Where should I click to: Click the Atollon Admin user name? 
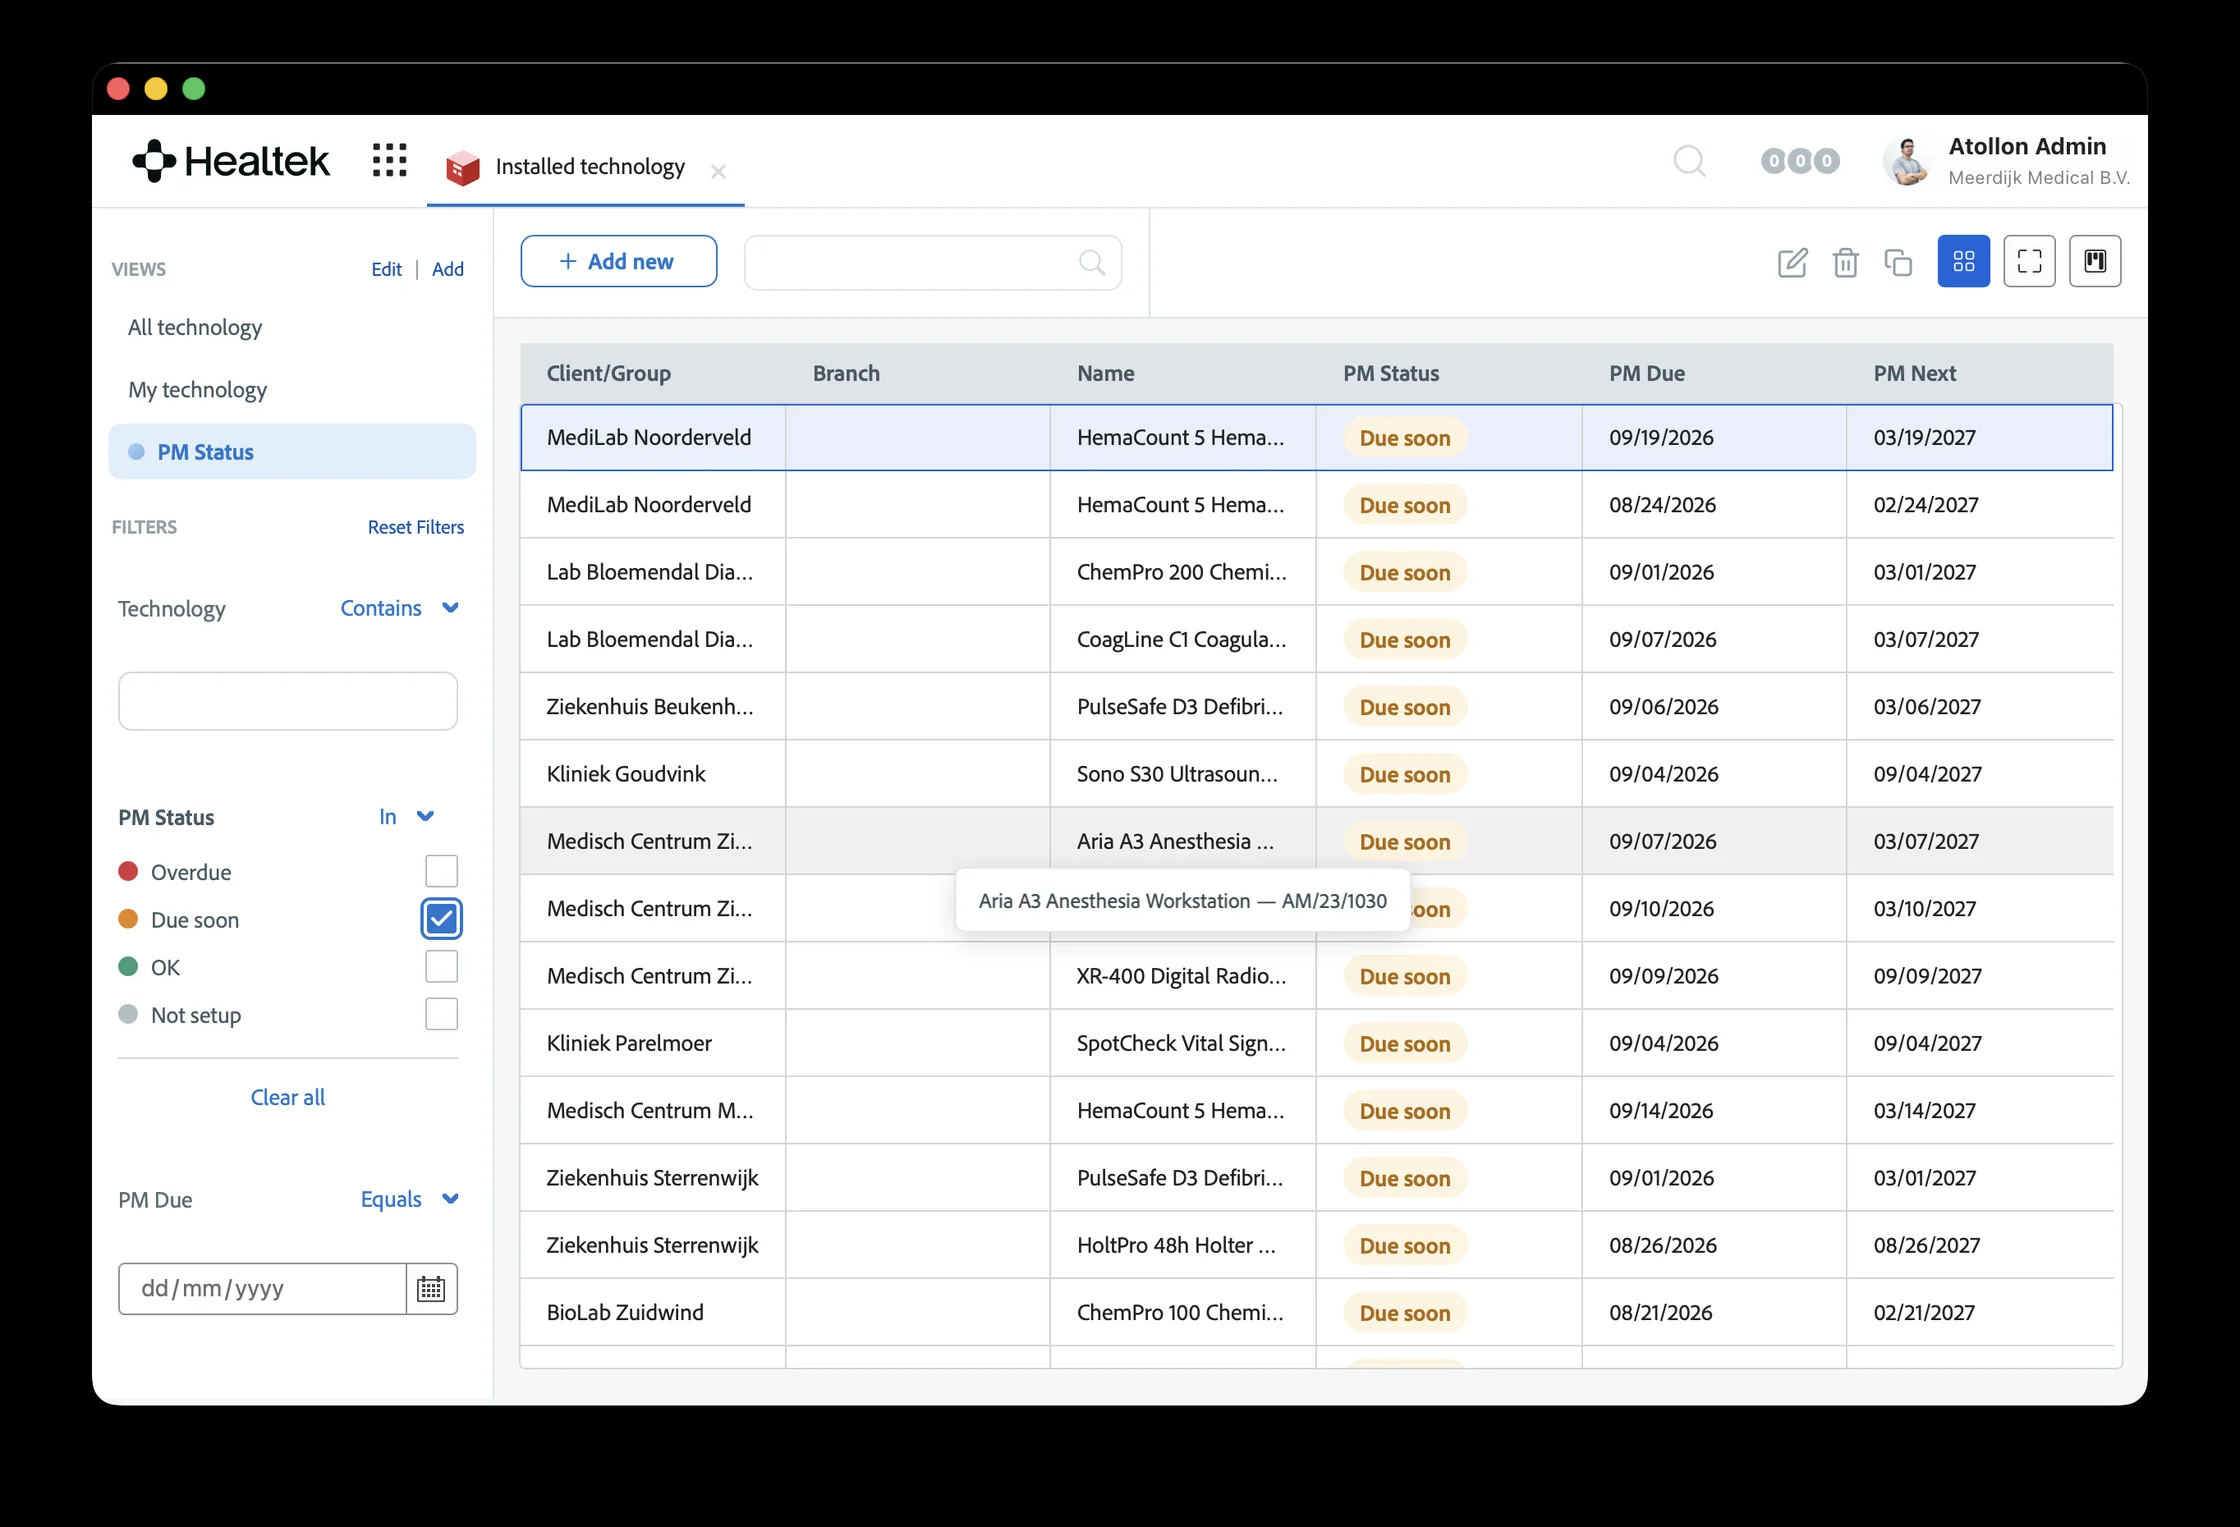[2027, 146]
